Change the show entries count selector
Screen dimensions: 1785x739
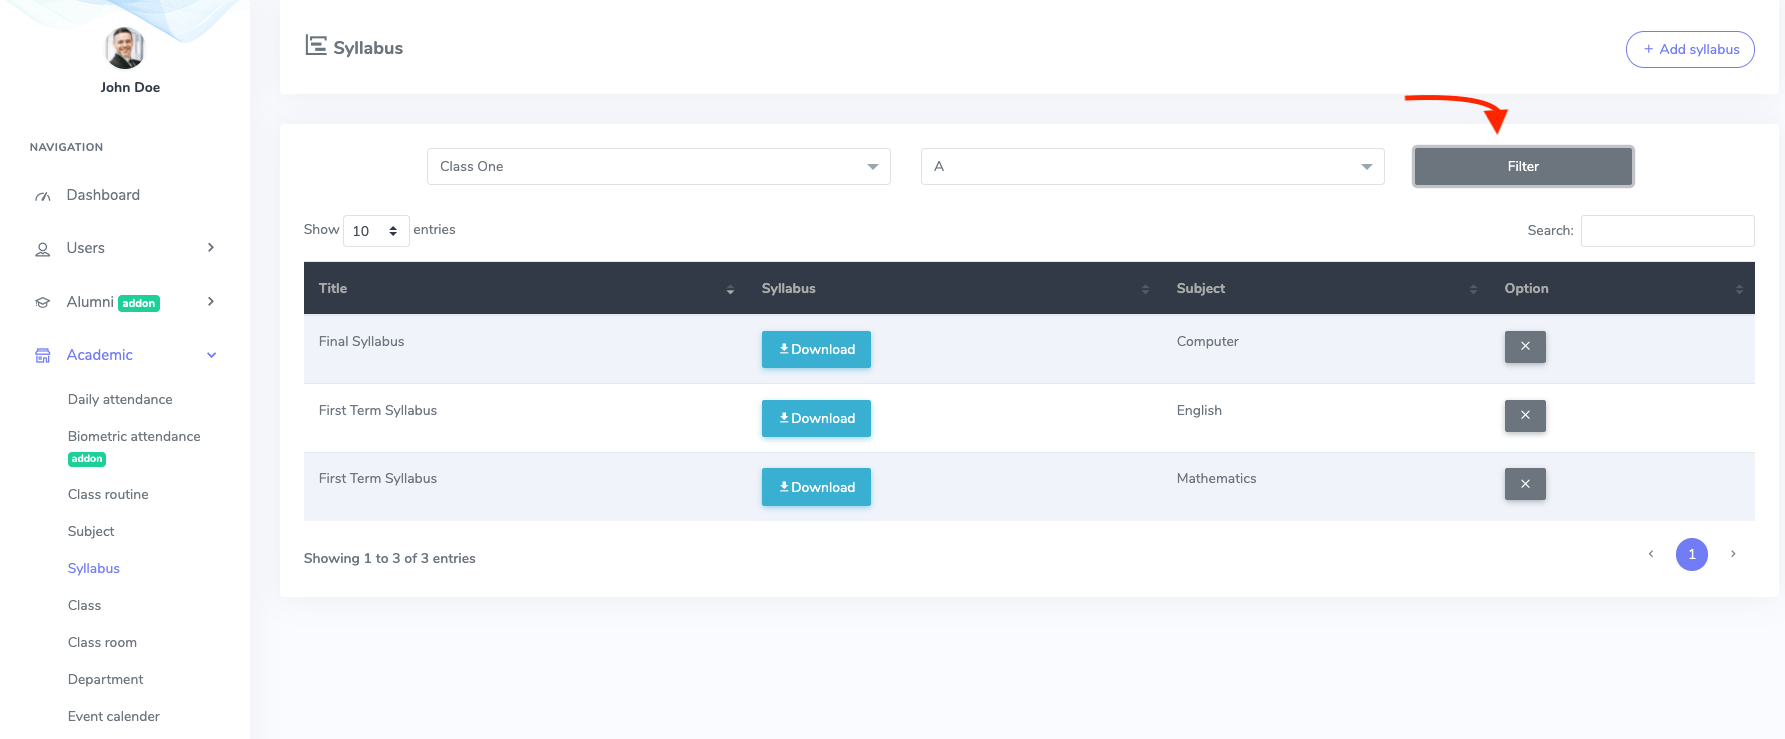click(x=376, y=231)
